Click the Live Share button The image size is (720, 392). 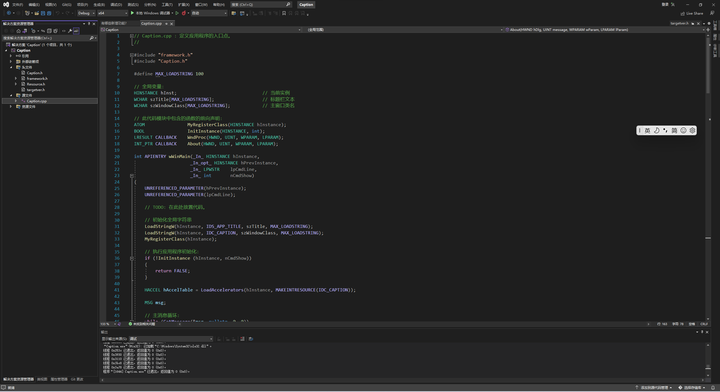click(692, 13)
